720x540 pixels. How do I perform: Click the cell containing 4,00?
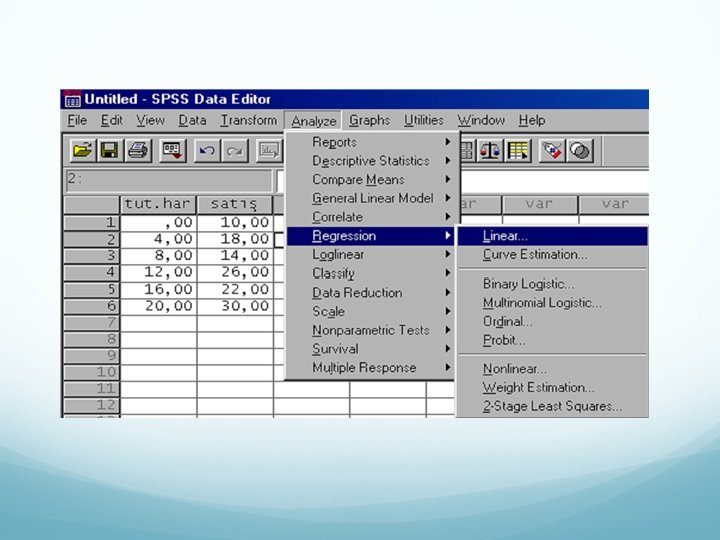pyautogui.click(x=158, y=239)
